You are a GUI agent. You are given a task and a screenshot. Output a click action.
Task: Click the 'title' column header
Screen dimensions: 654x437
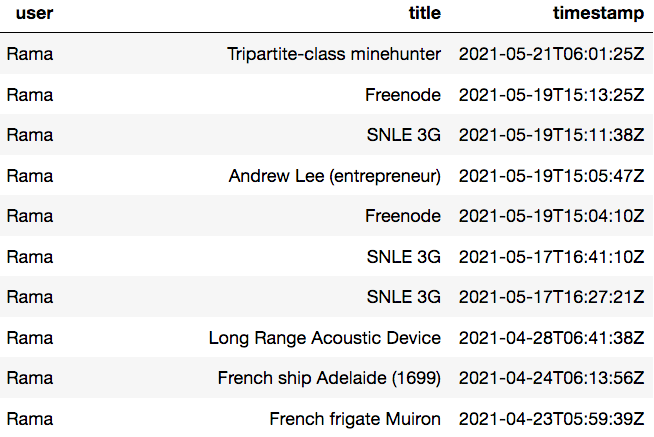click(x=425, y=14)
